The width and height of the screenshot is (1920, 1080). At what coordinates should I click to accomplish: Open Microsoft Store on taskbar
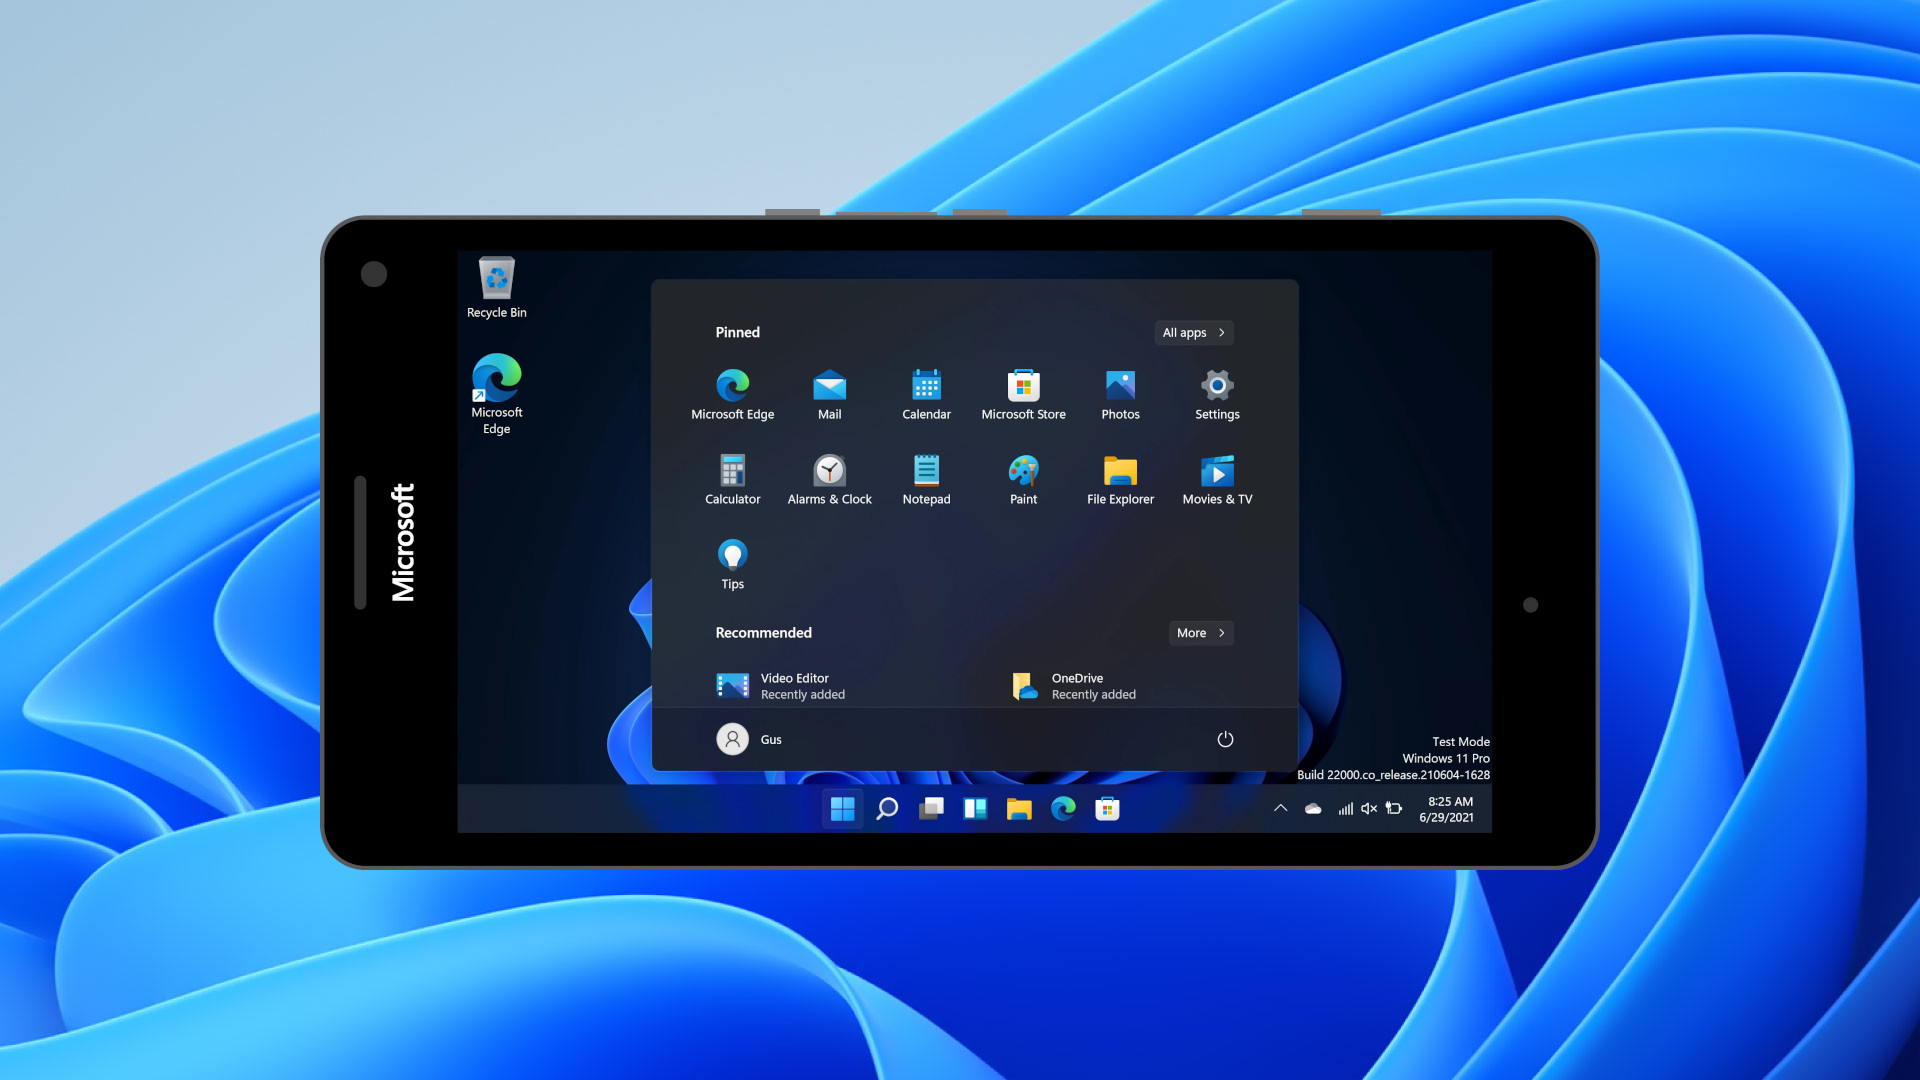tap(1107, 809)
